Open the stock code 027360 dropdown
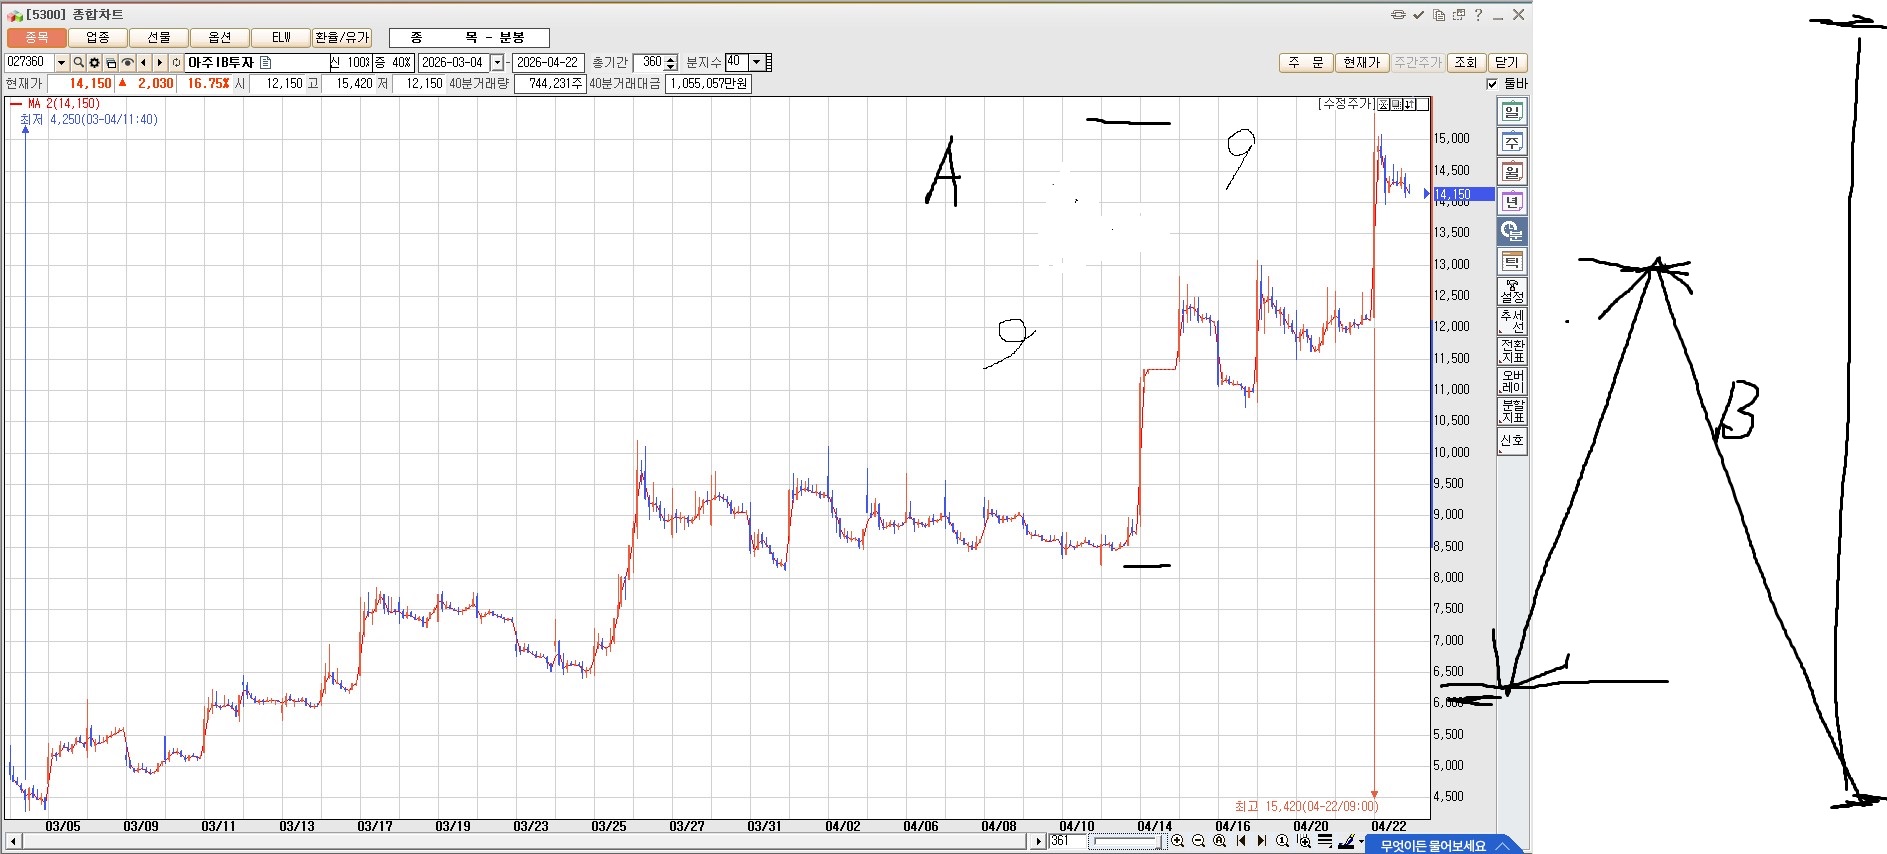1887x854 pixels. [x=61, y=63]
